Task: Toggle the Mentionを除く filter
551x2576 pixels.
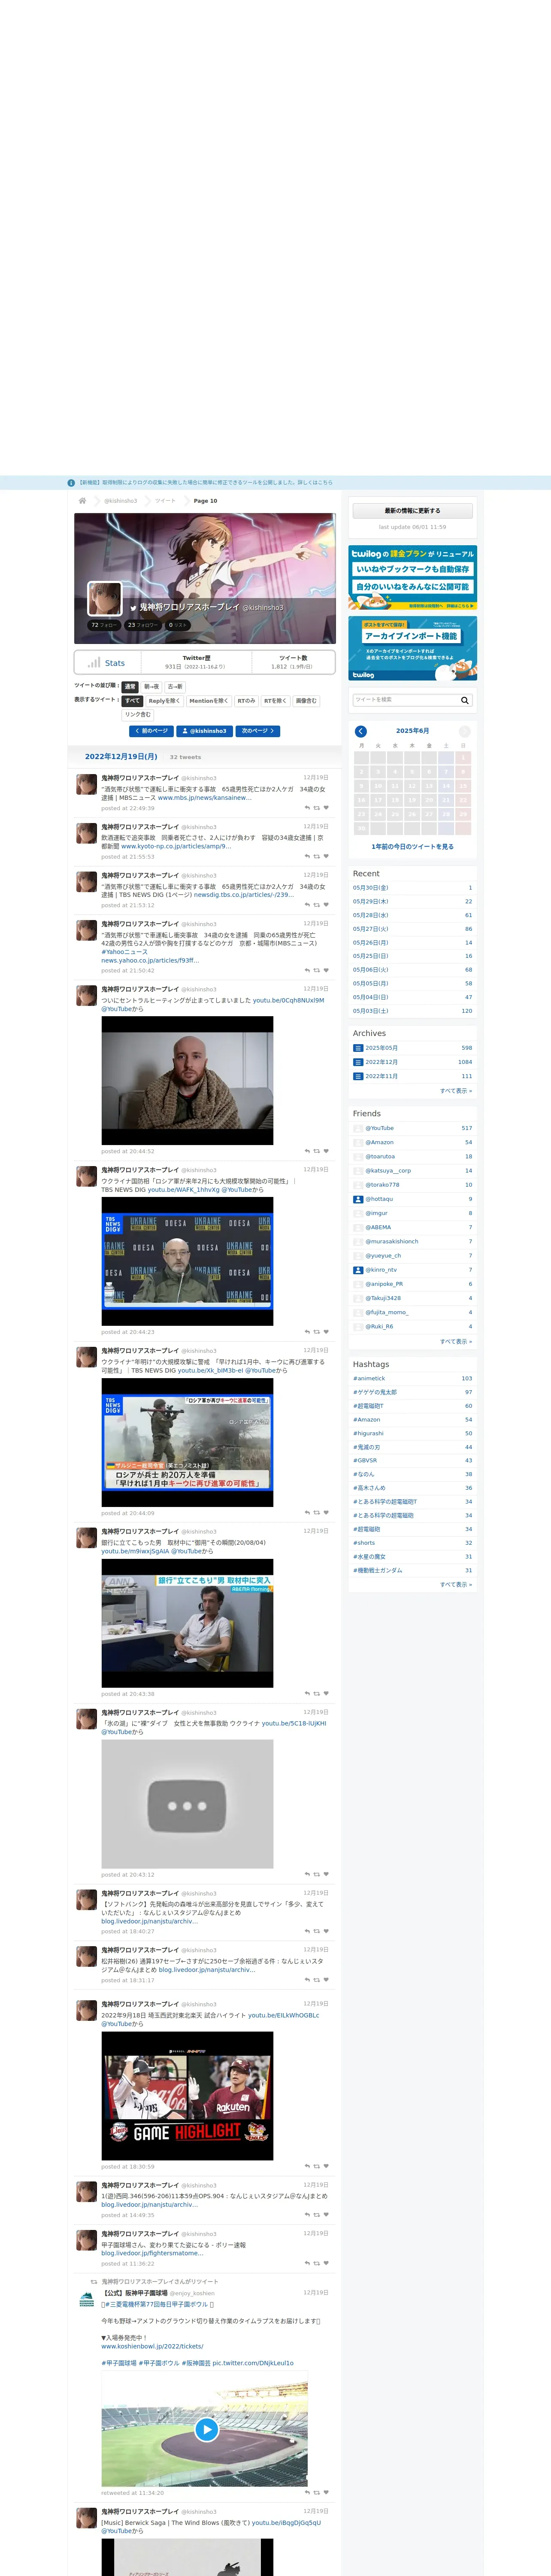Action: point(209,701)
